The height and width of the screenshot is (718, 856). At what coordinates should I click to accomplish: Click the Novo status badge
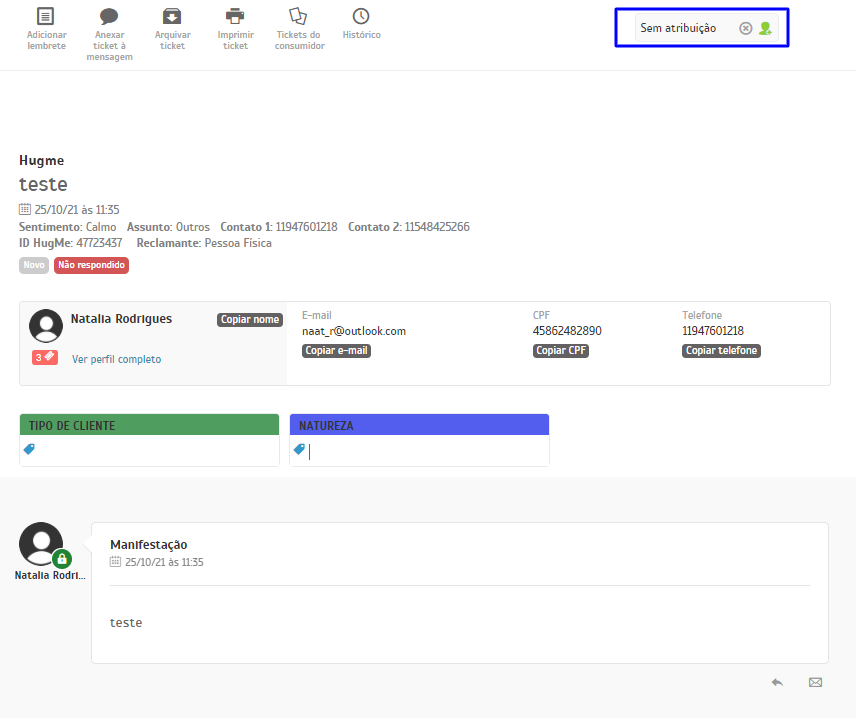tap(34, 265)
